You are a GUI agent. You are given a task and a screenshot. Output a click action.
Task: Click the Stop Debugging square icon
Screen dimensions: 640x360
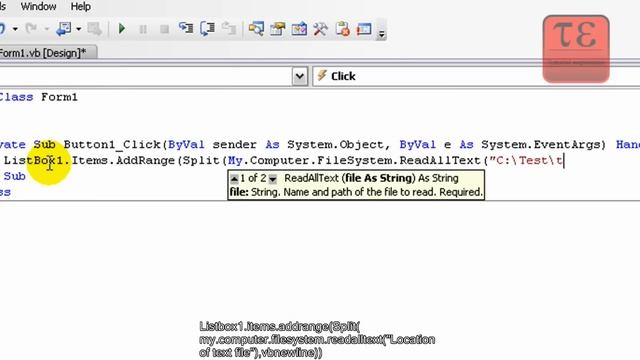(164, 29)
